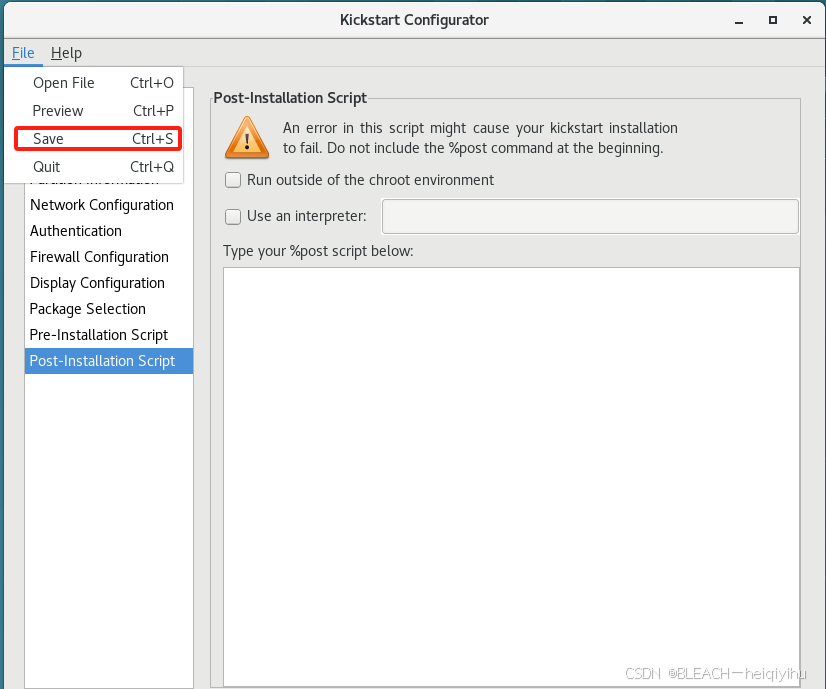Click the orange warning triangle icon
The height and width of the screenshot is (689, 826).
tap(247, 138)
